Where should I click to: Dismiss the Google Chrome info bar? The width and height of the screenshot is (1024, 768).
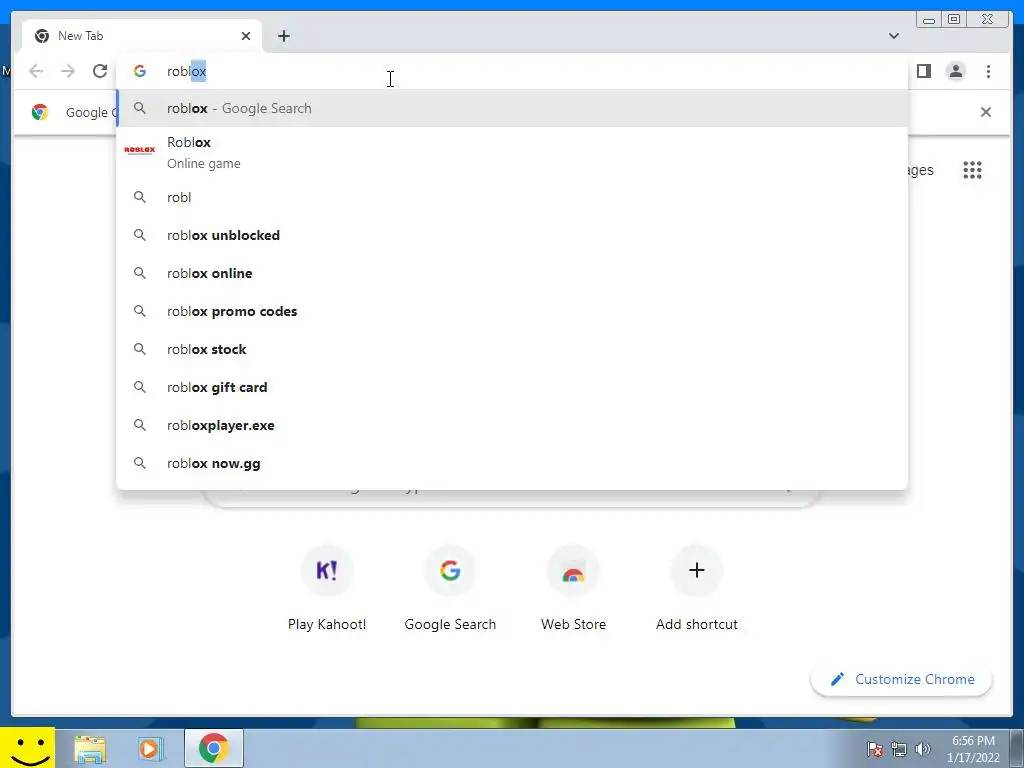pos(985,112)
